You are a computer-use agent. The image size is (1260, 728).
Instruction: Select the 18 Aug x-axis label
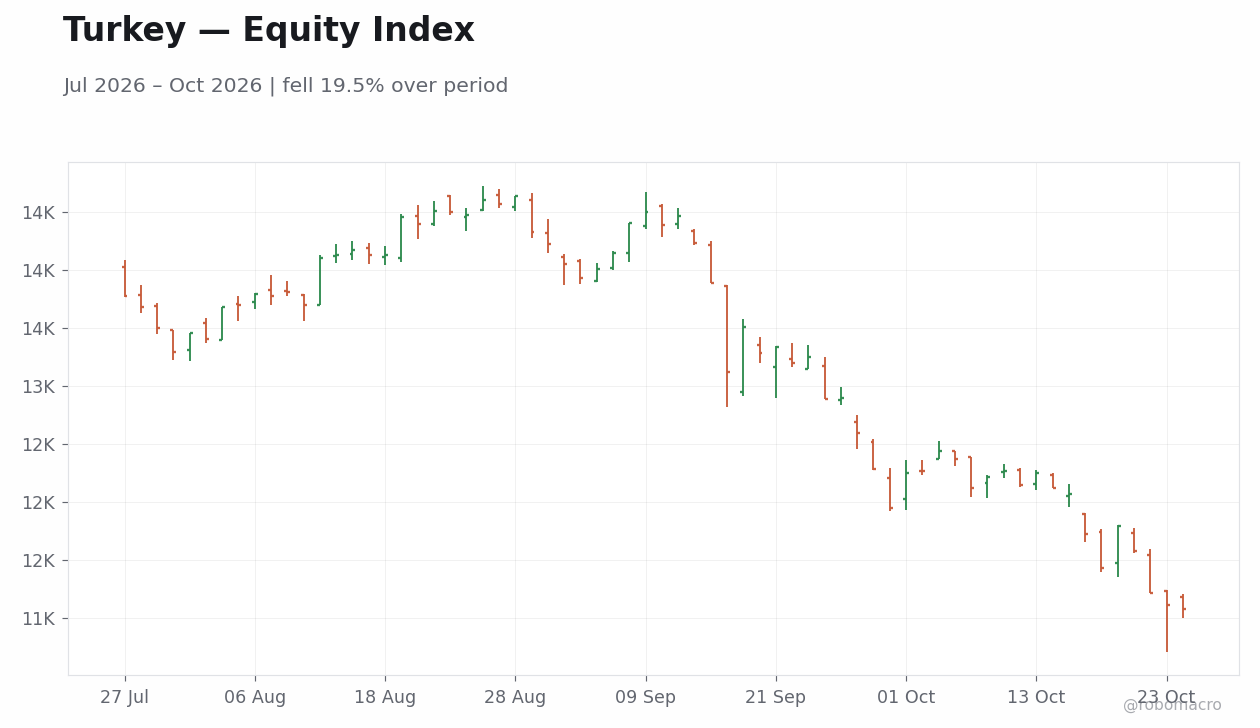coord(385,698)
